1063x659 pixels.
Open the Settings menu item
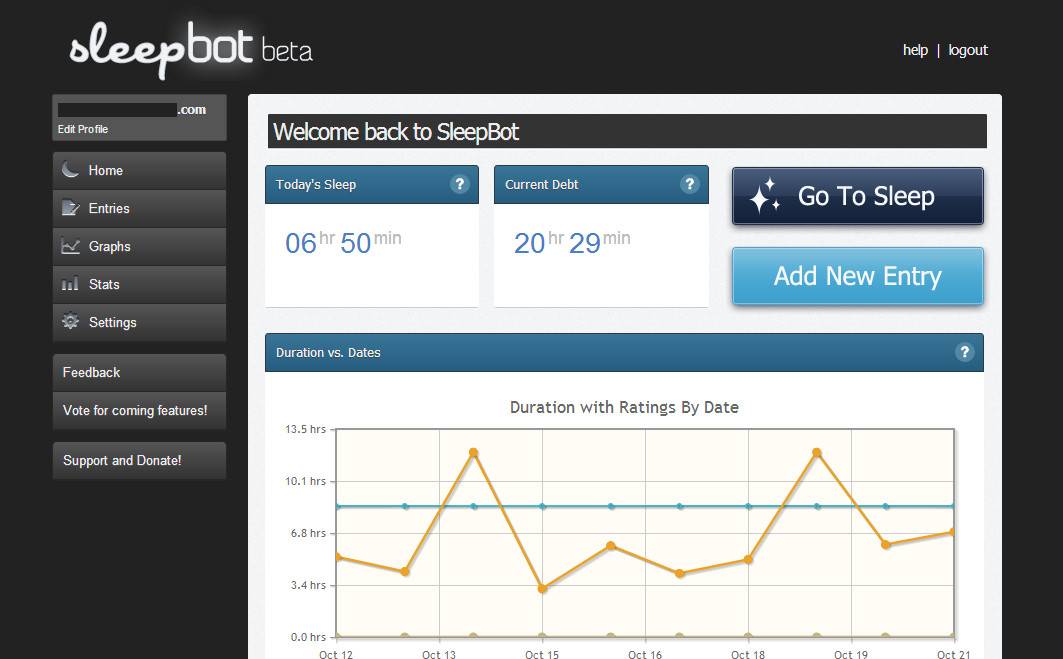click(139, 322)
